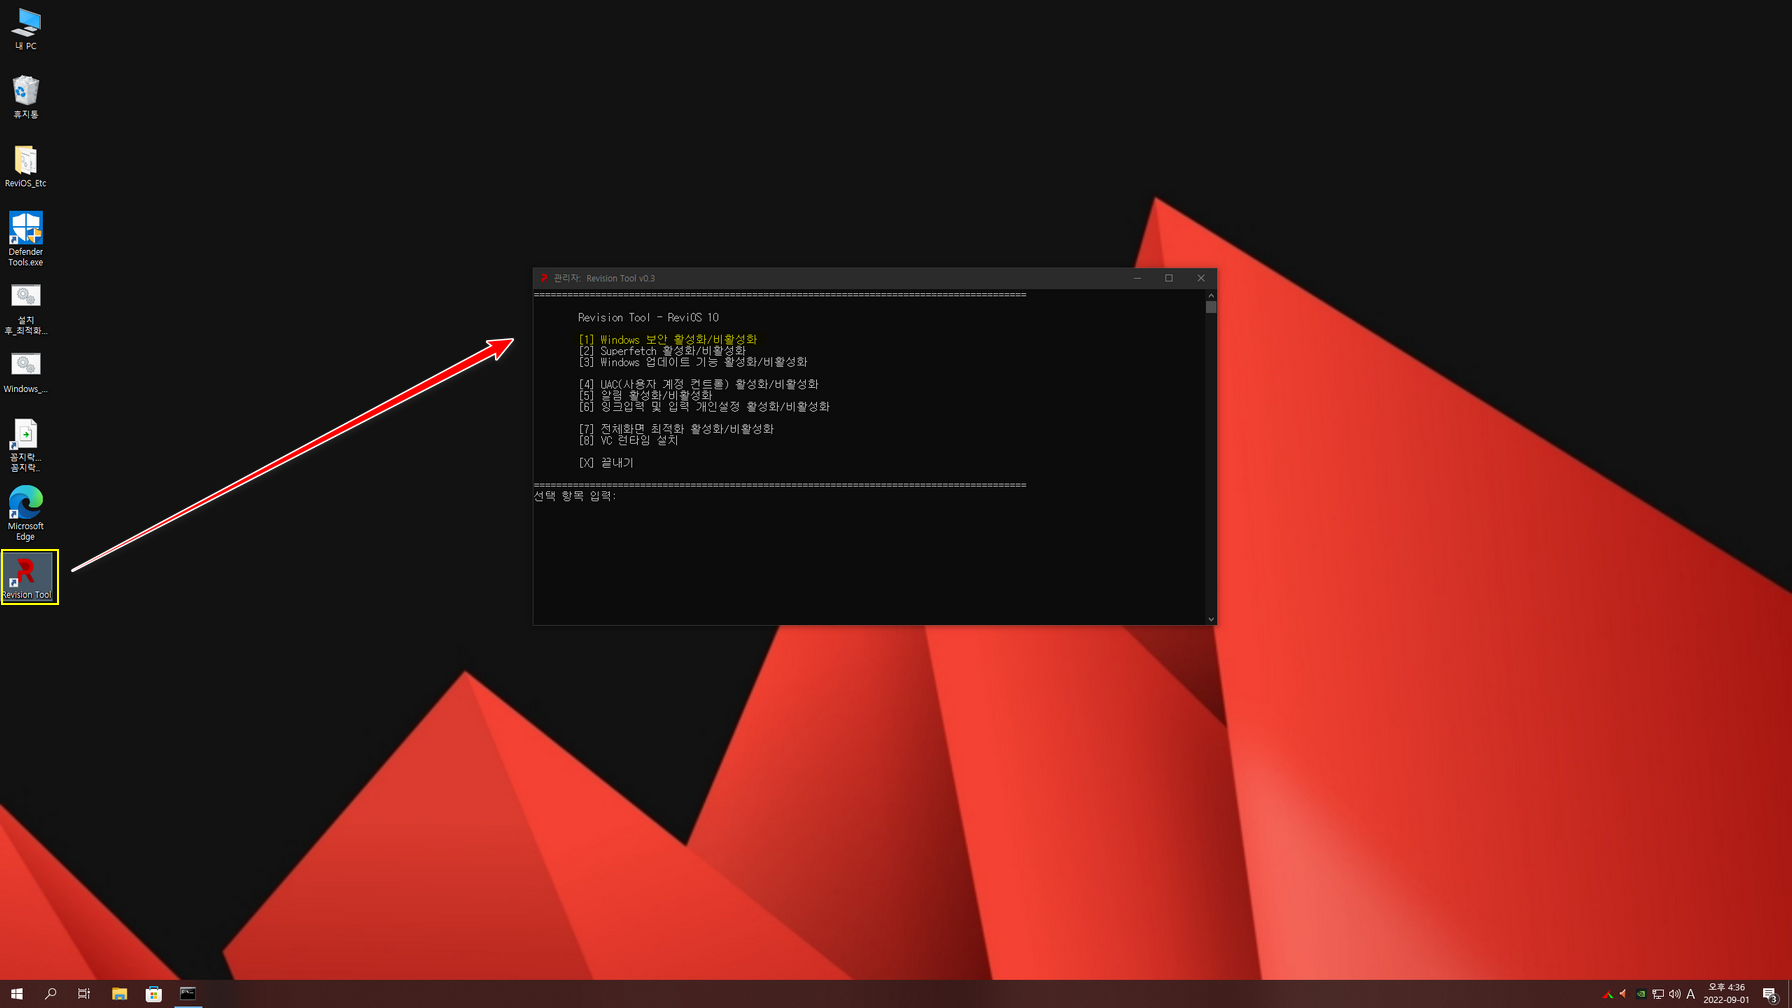The height and width of the screenshot is (1008, 1792).
Task: Open the ReviOS_Etc folder icon
Action: 26,166
